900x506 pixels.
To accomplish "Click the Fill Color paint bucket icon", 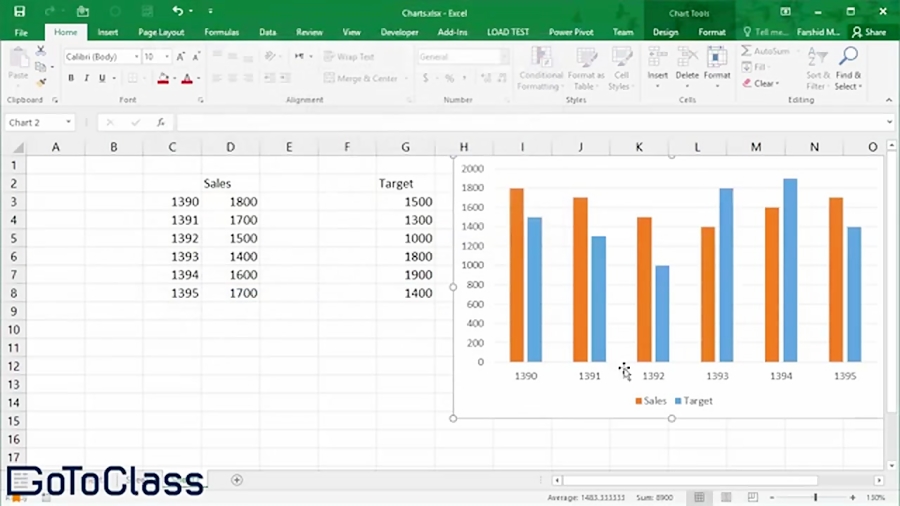I will (163, 78).
